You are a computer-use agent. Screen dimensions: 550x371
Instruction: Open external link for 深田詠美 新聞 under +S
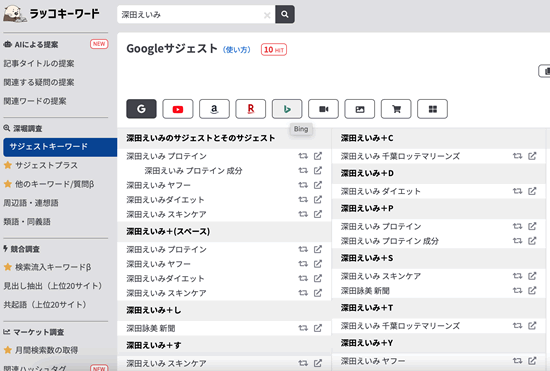point(532,290)
